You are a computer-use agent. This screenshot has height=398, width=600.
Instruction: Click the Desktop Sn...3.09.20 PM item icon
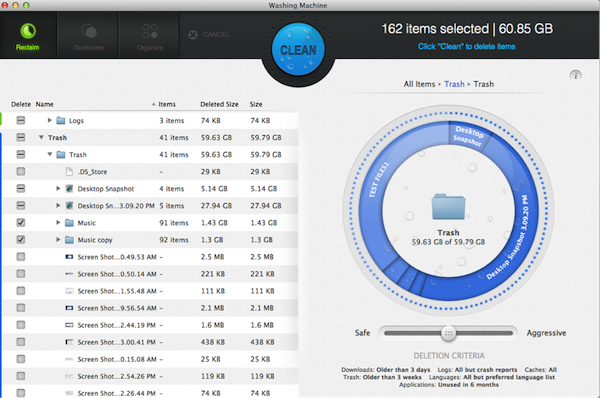pyautogui.click(x=69, y=206)
